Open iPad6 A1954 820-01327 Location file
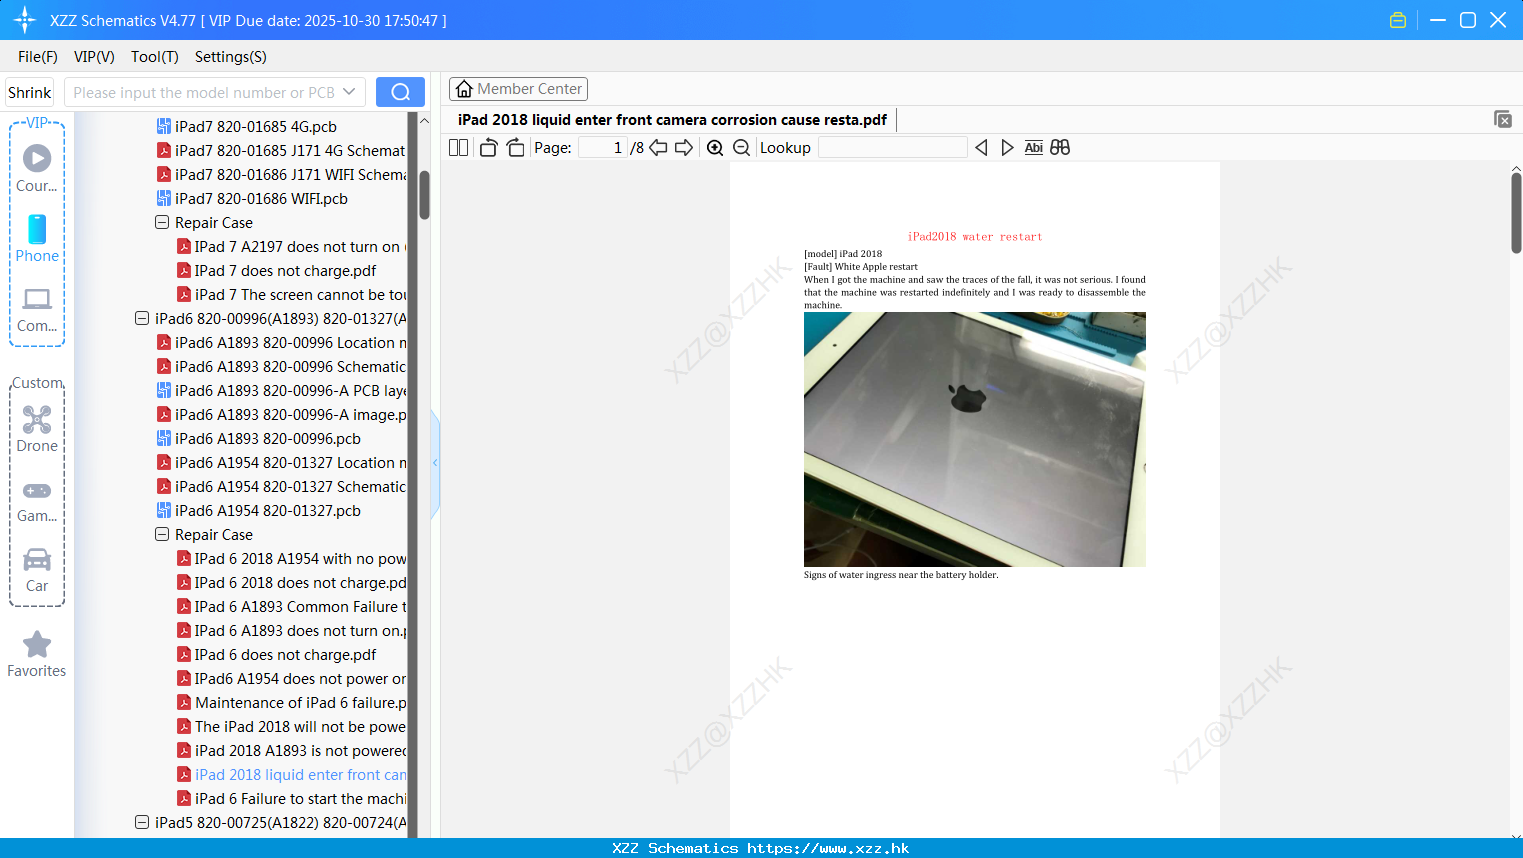1523x858 pixels. pos(281,463)
